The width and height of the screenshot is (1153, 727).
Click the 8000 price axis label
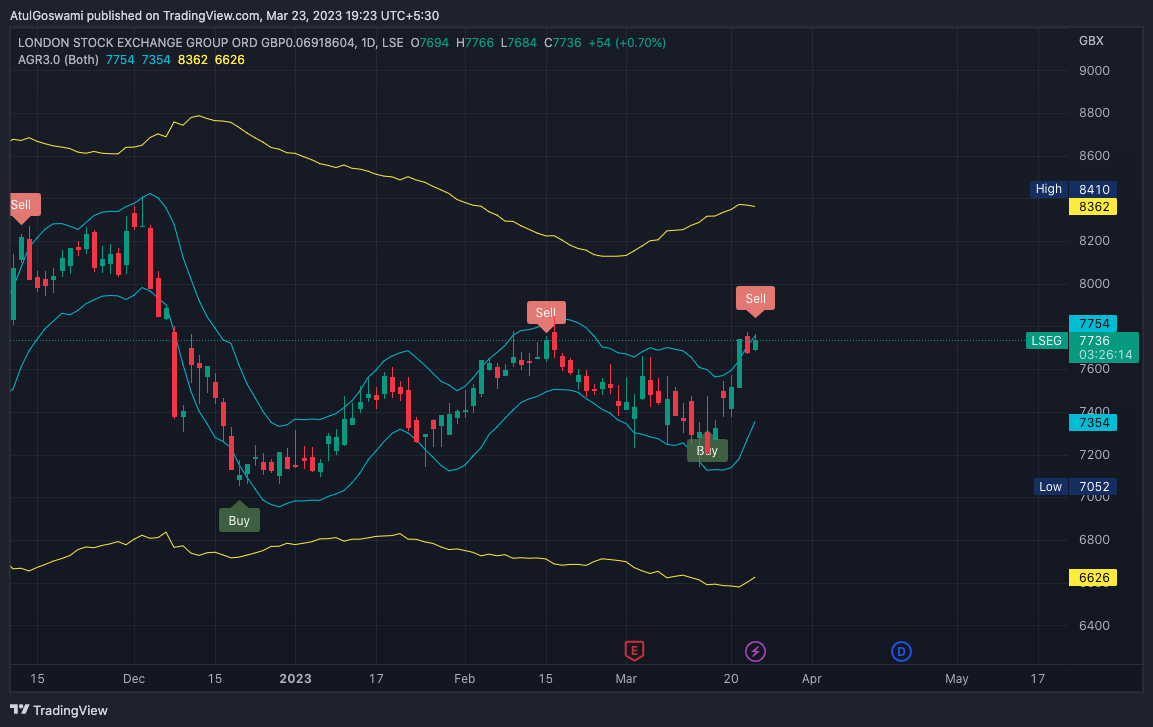tap(1093, 284)
